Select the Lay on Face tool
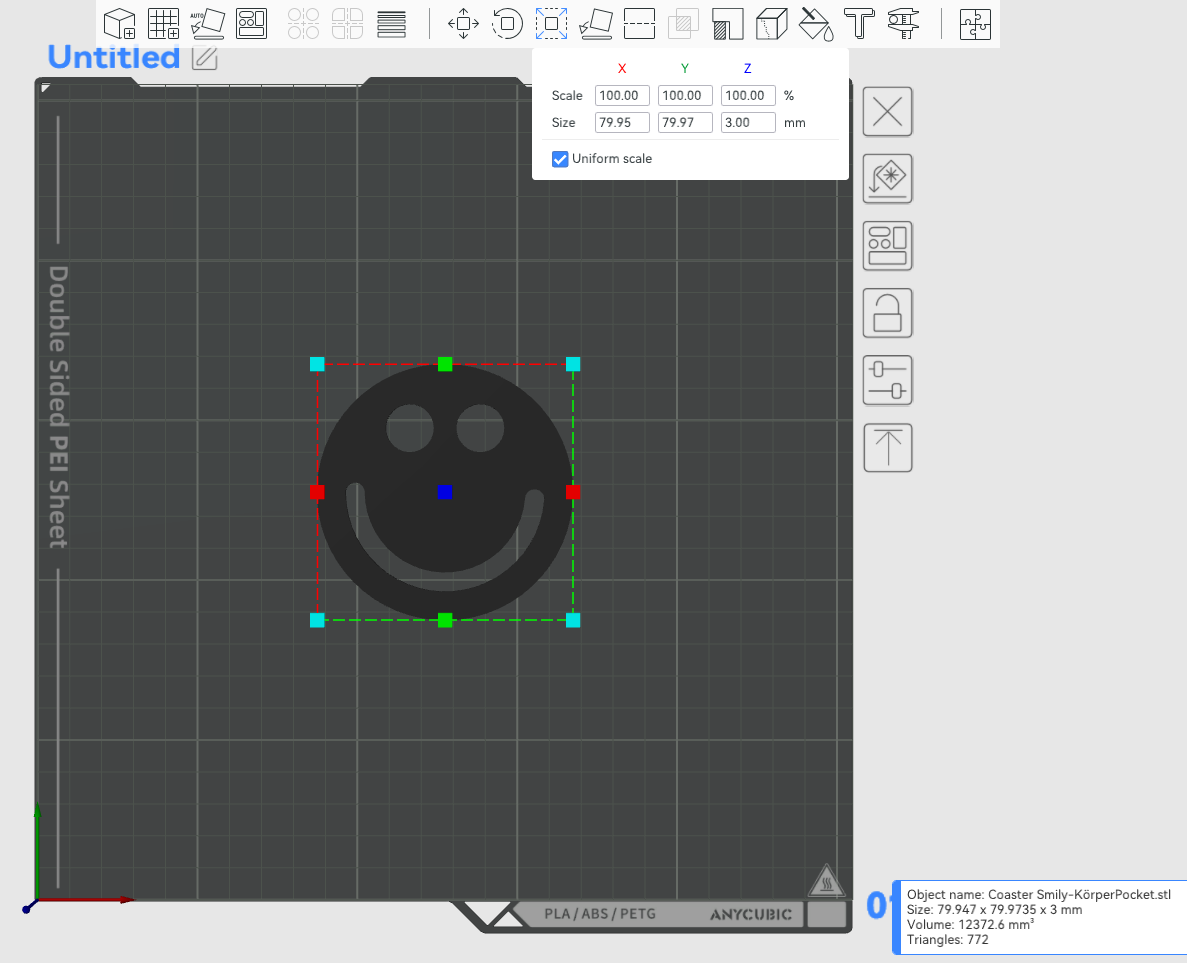The width and height of the screenshot is (1187, 963). [x=596, y=23]
